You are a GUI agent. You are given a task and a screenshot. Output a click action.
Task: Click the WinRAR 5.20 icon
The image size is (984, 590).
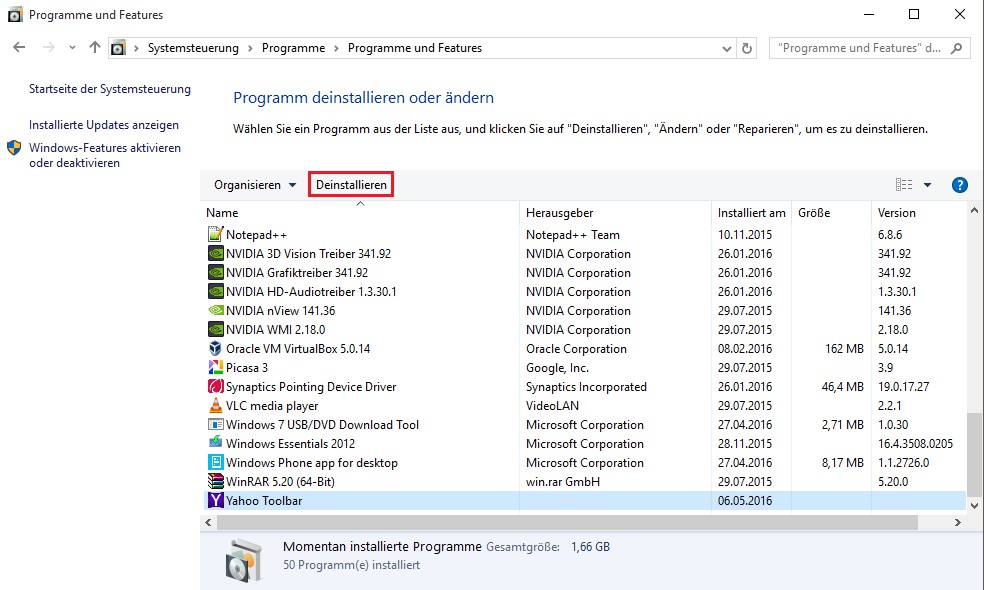click(x=215, y=482)
